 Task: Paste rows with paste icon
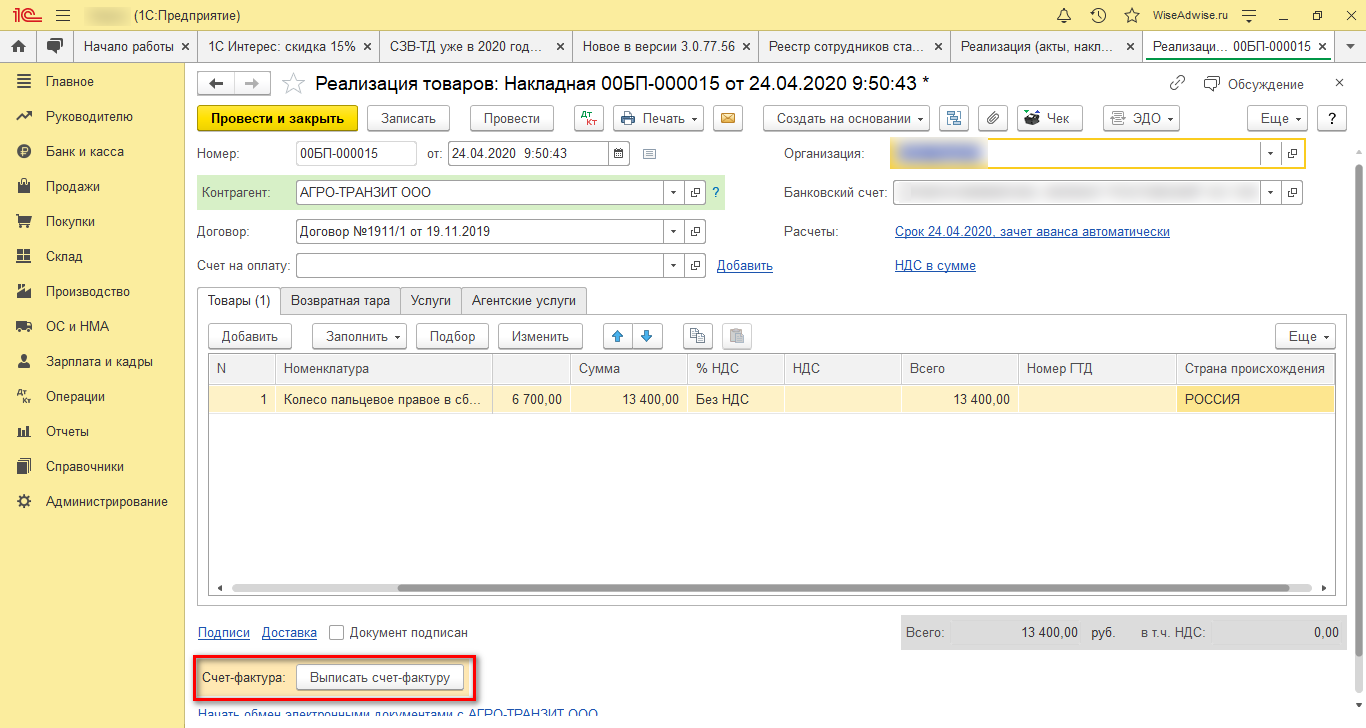(x=736, y=336)
